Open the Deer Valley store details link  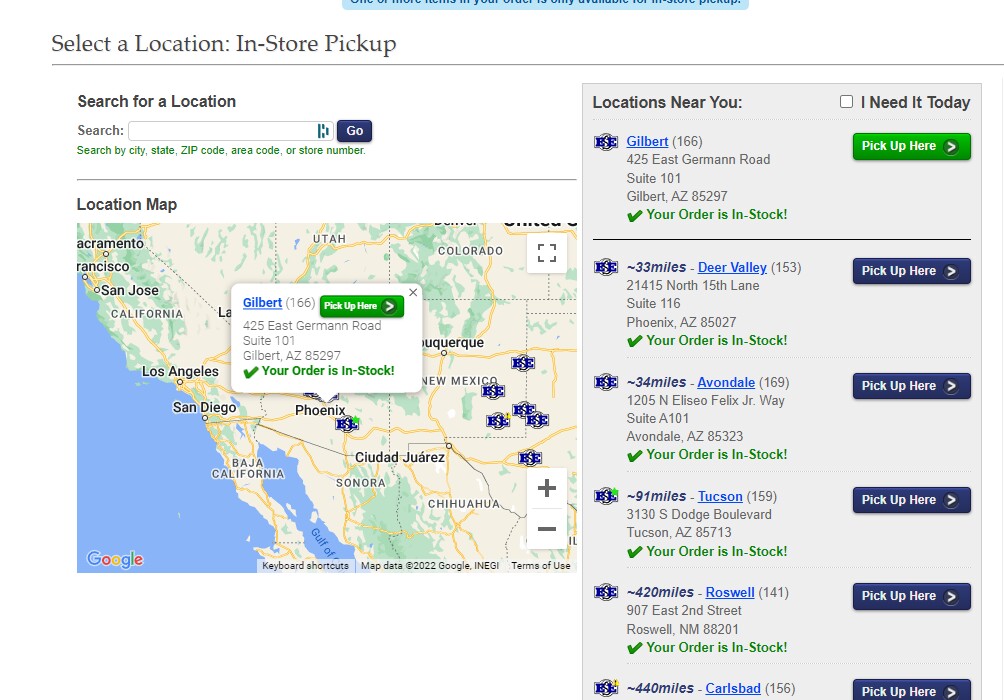coord(734,267)
